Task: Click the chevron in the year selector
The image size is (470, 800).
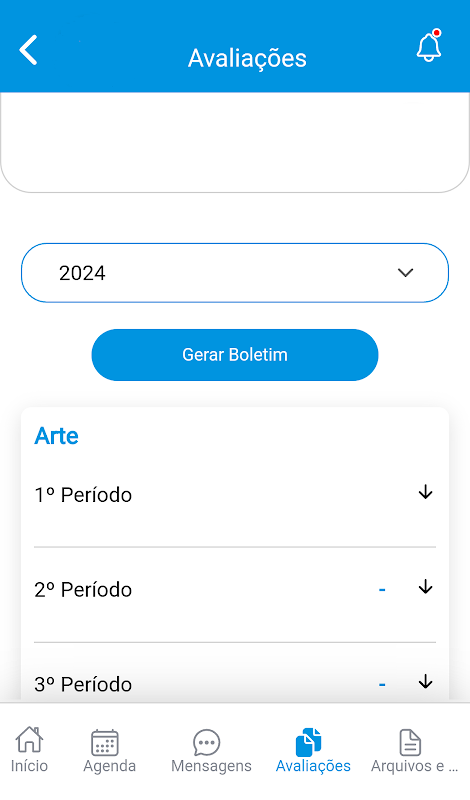Action: click(406, 273)
